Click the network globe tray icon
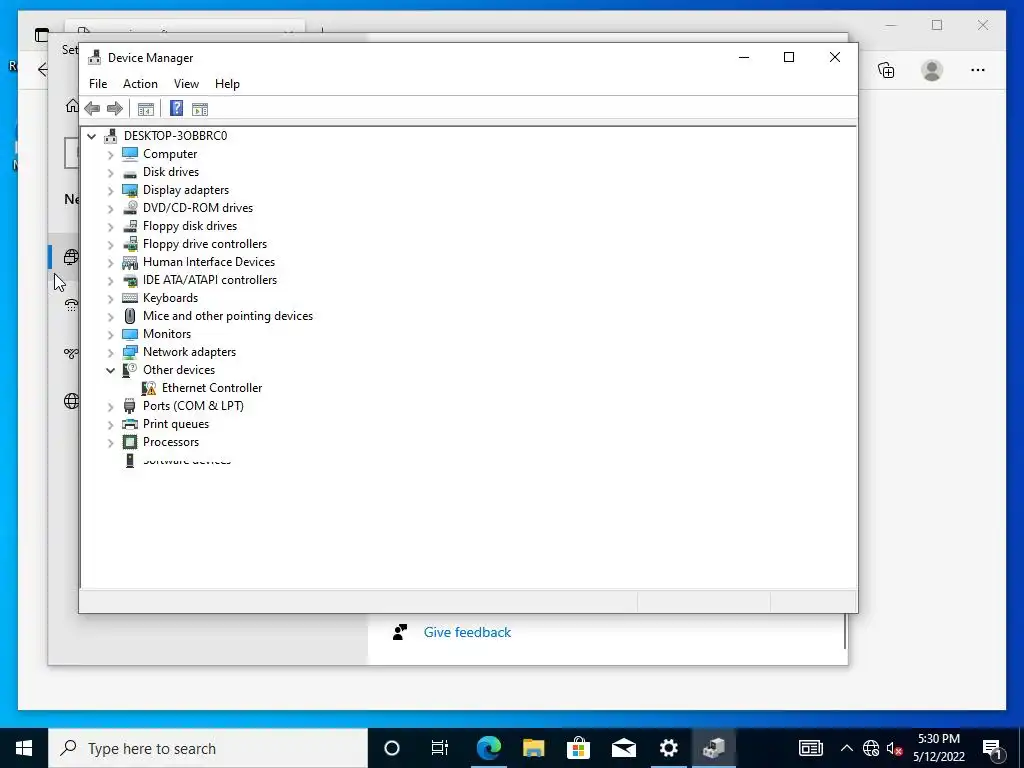This screenshot has width=1024, height=768. [x=871, y=748]
